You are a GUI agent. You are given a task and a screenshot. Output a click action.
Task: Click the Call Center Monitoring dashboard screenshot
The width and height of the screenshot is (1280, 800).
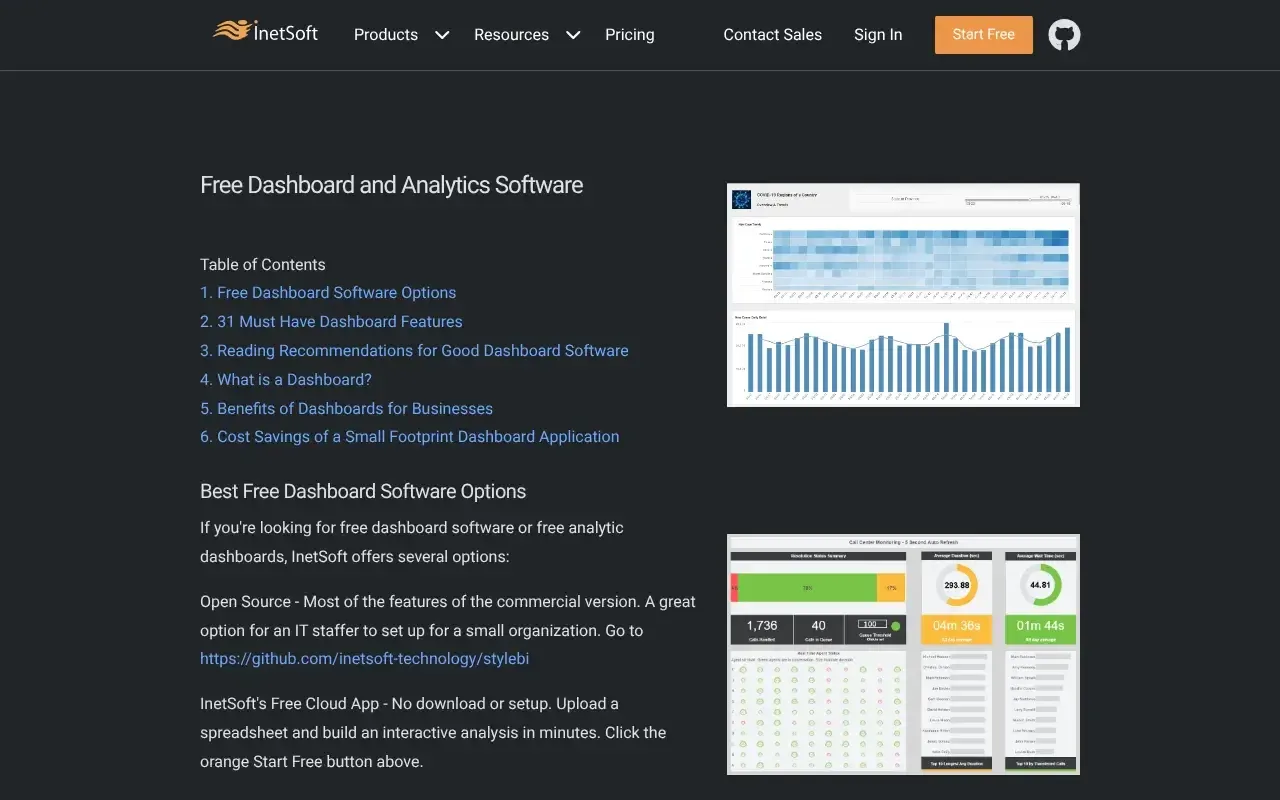pyautogui.click(x=902, y=654)
